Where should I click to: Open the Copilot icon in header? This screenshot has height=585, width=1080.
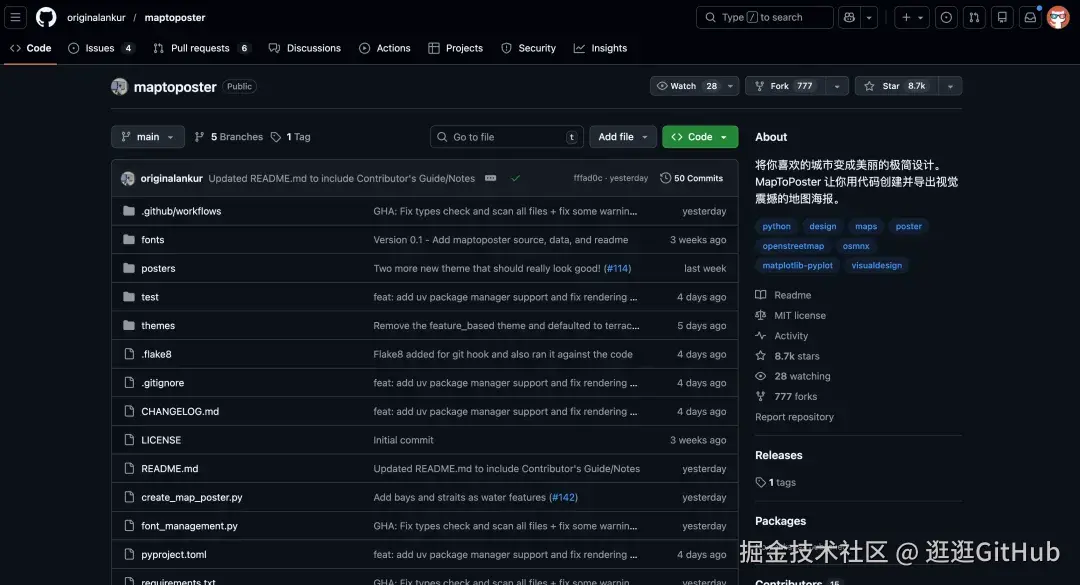pos(849,17)
